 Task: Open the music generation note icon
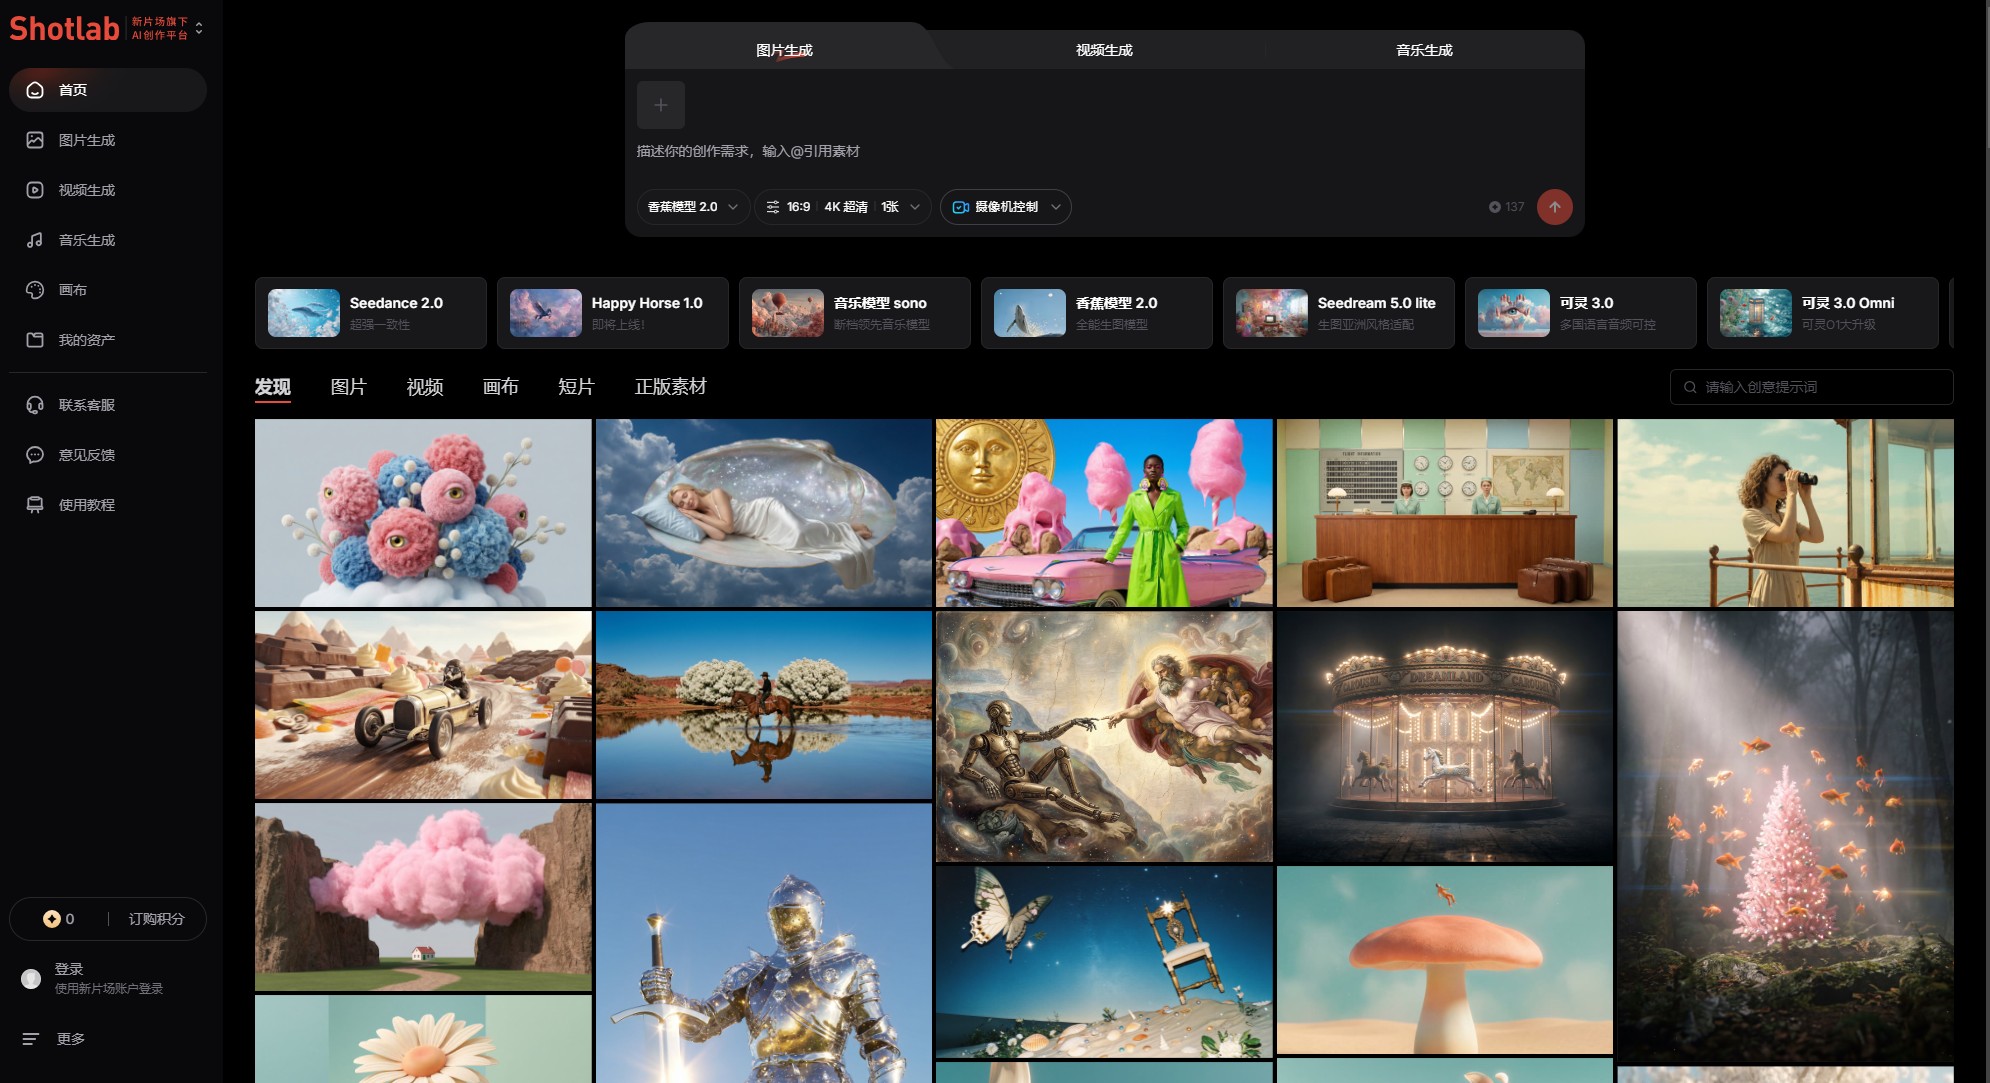coord(35,240)
